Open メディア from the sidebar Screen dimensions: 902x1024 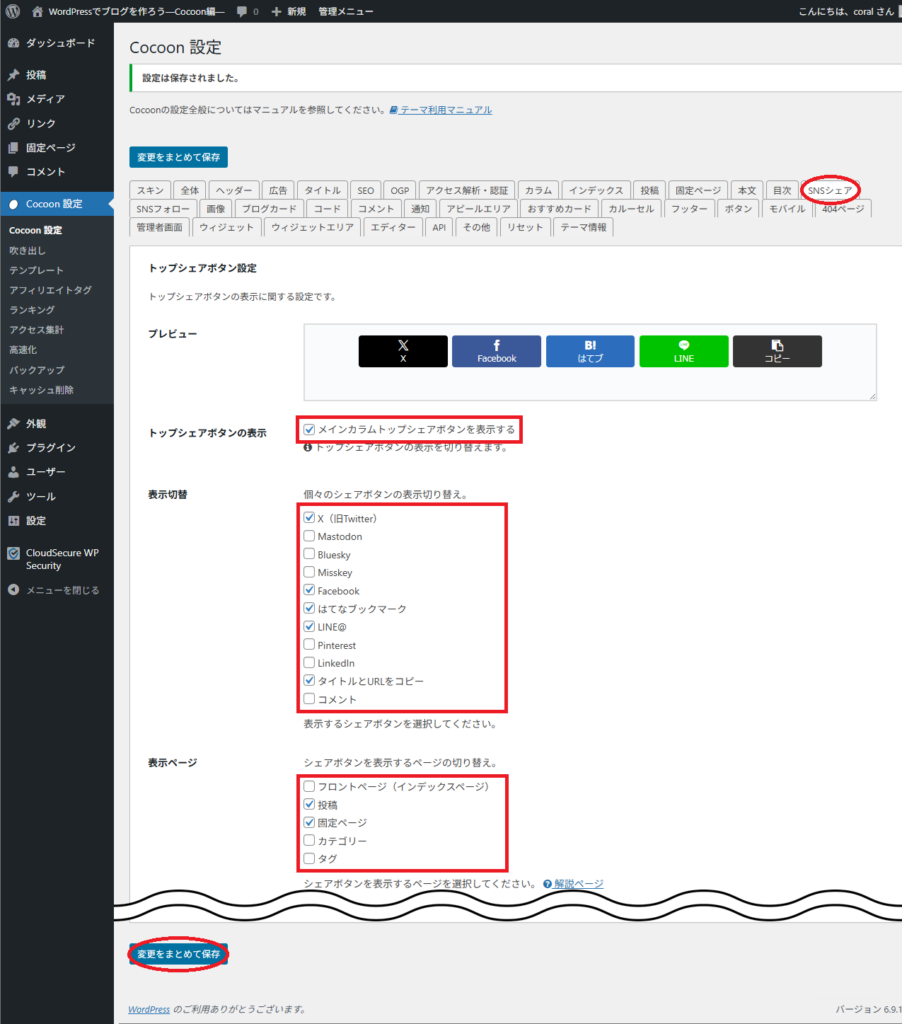(x=45, y=99)
